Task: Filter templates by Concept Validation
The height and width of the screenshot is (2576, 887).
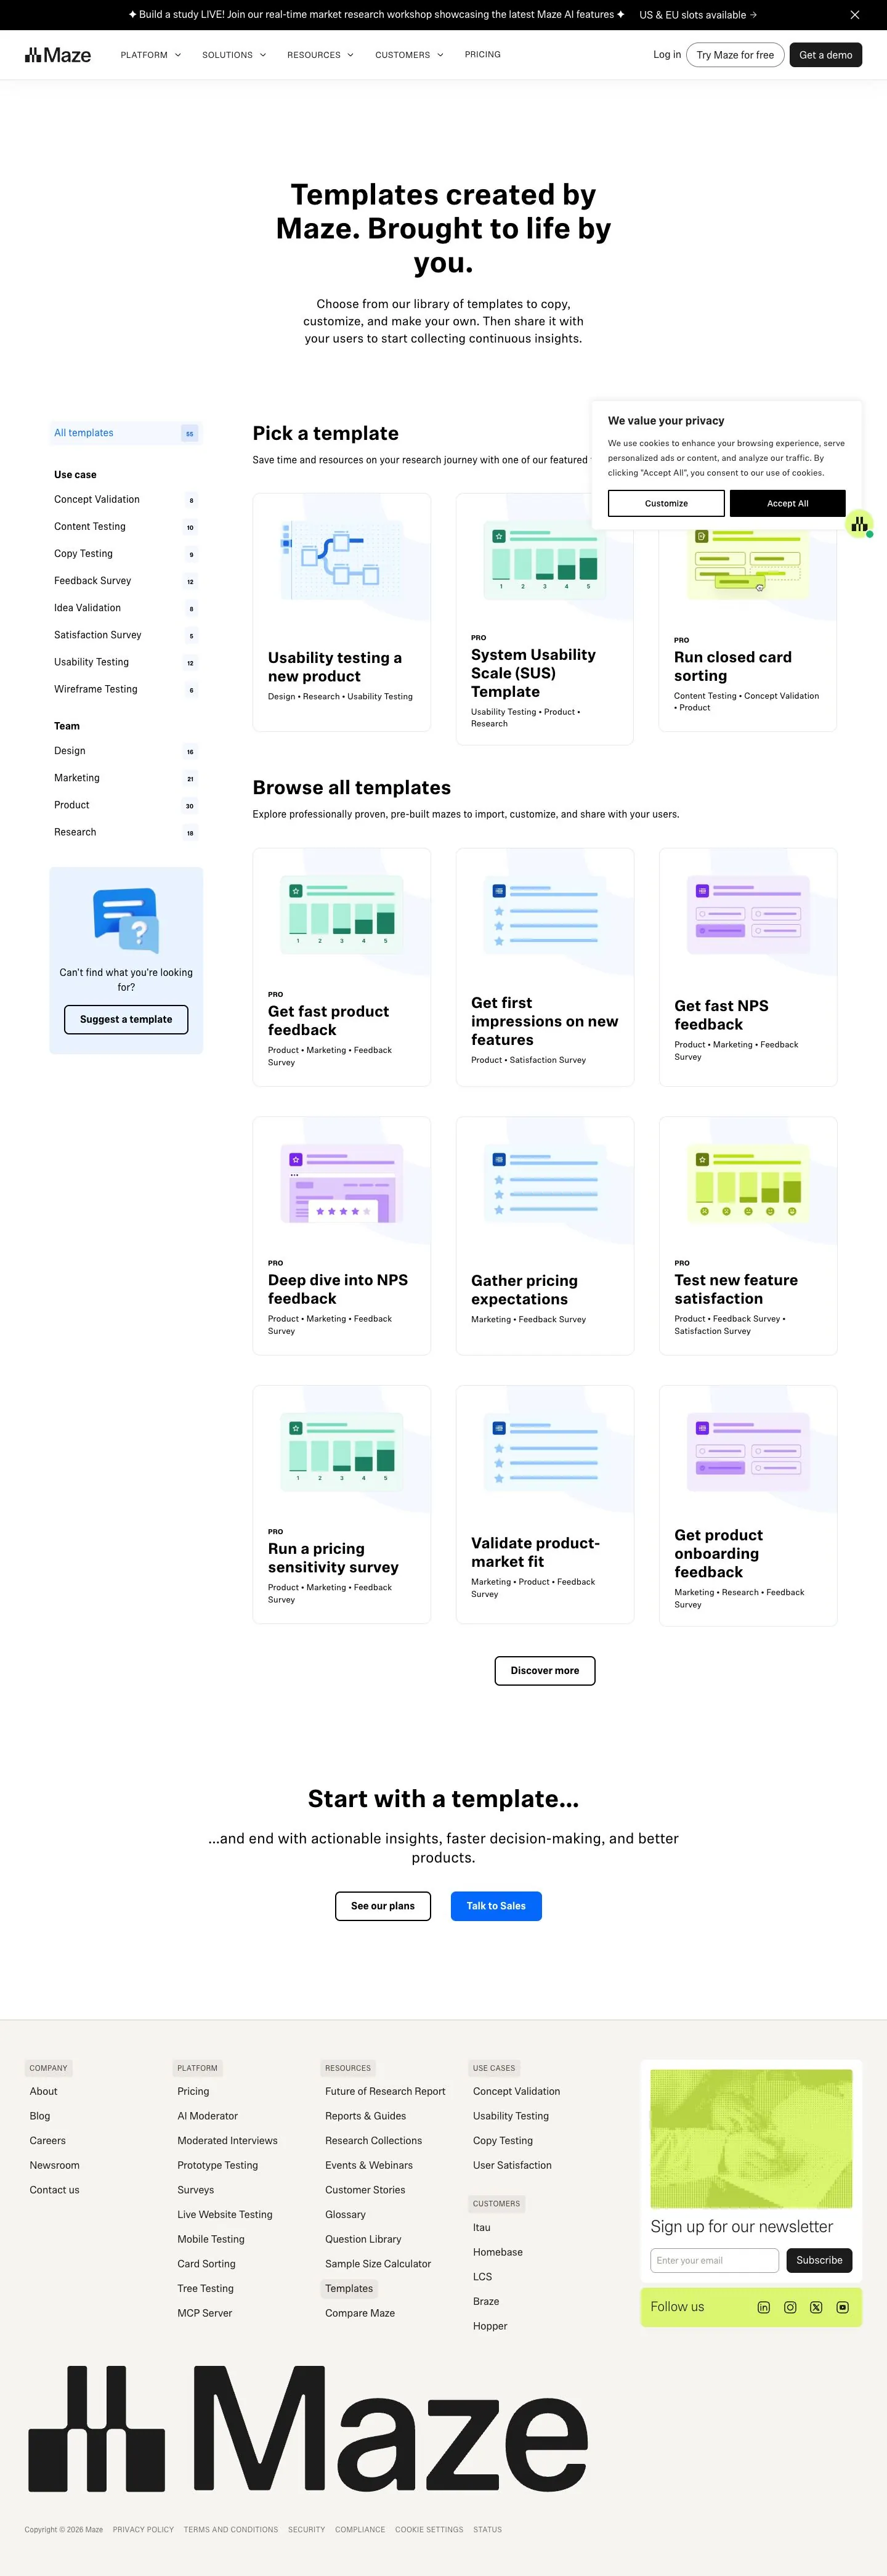Action: pyautogui.click(x=126, y=500)
